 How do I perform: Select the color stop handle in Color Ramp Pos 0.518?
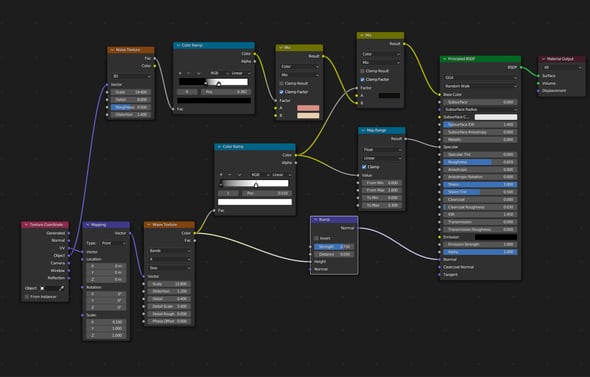tap(256, 185)
